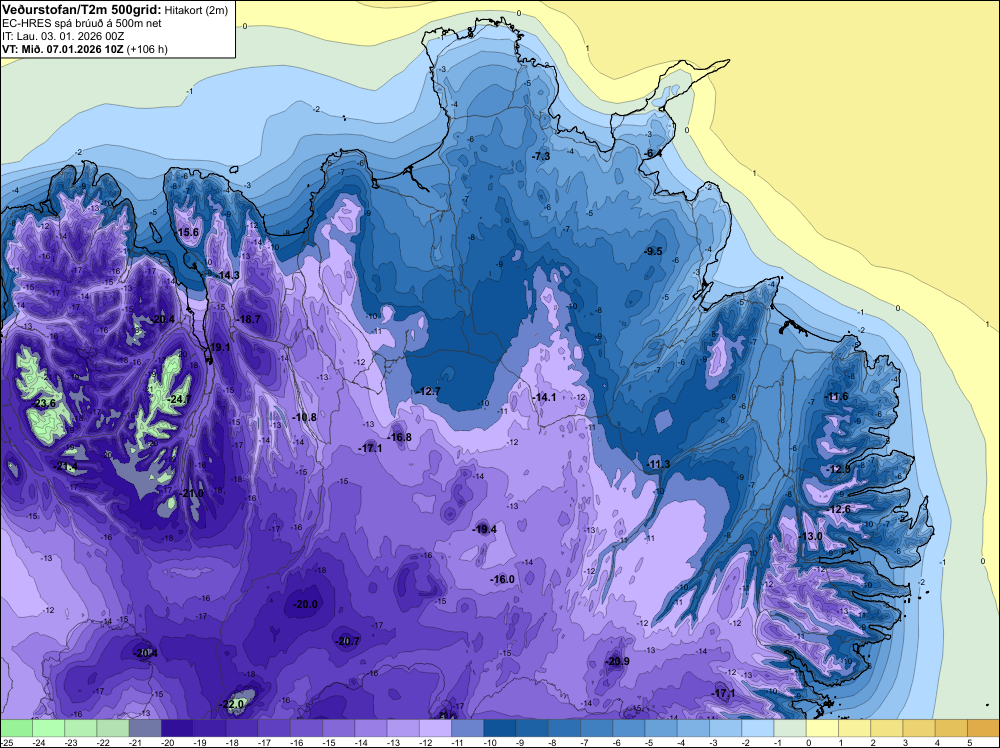
Task: Click the legend tick label -15
Action: [328, 742]
